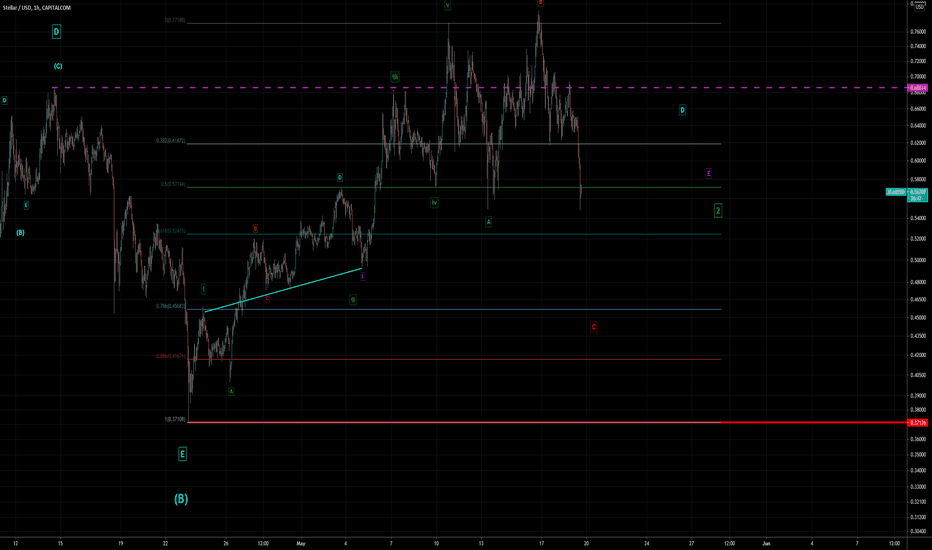
Task: Click the 22 date tick on time axis
Action: coord(165,543)
